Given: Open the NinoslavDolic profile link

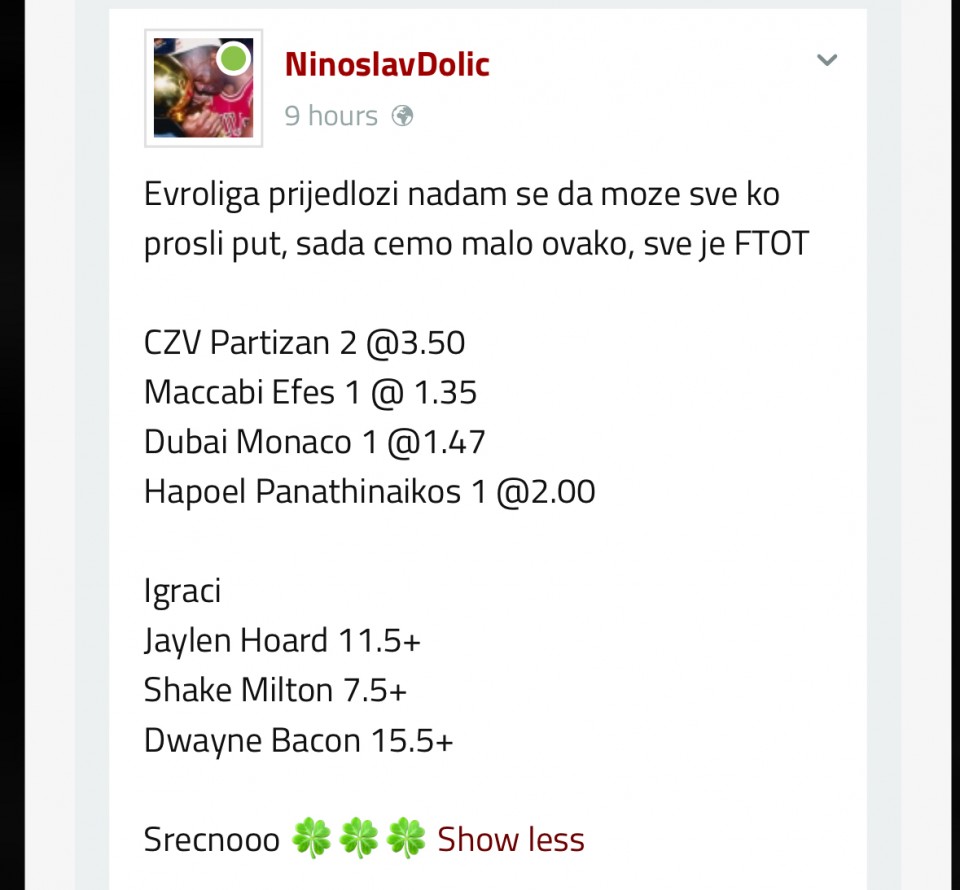Looking at the screenshot, I should click(387, 64).
